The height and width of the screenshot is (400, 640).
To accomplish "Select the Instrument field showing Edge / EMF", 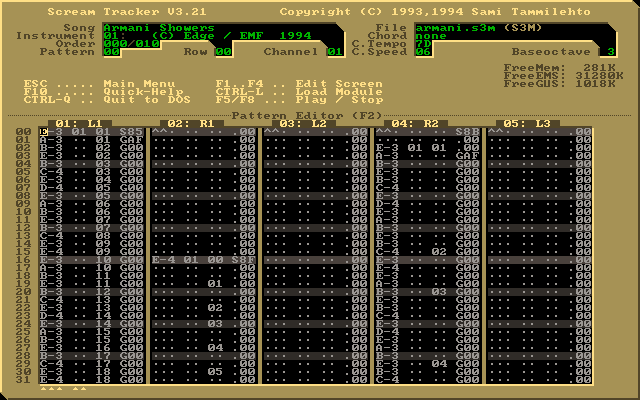I will [x=200, y=35].
